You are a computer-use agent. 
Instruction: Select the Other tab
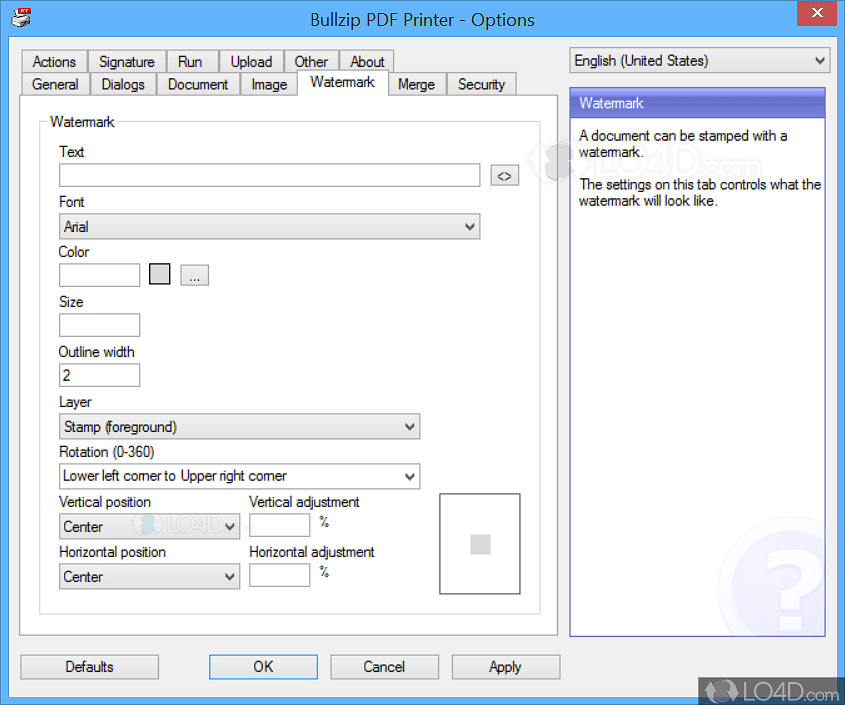pyautogui.click(x=311, y=61)
